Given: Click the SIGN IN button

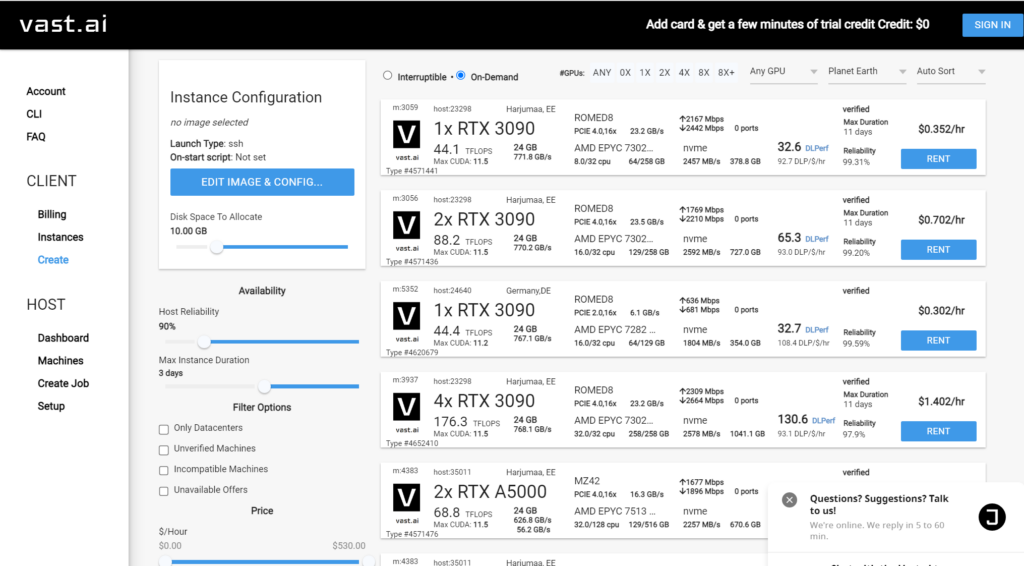Looking at the screenshot, I should pyautogui.click(x=993, y=25).
